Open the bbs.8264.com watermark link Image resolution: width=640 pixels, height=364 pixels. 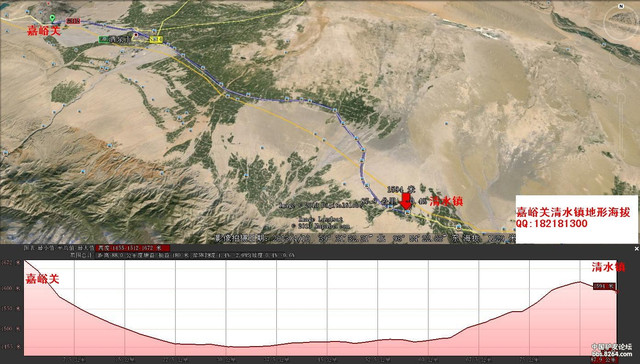point(612,354)
